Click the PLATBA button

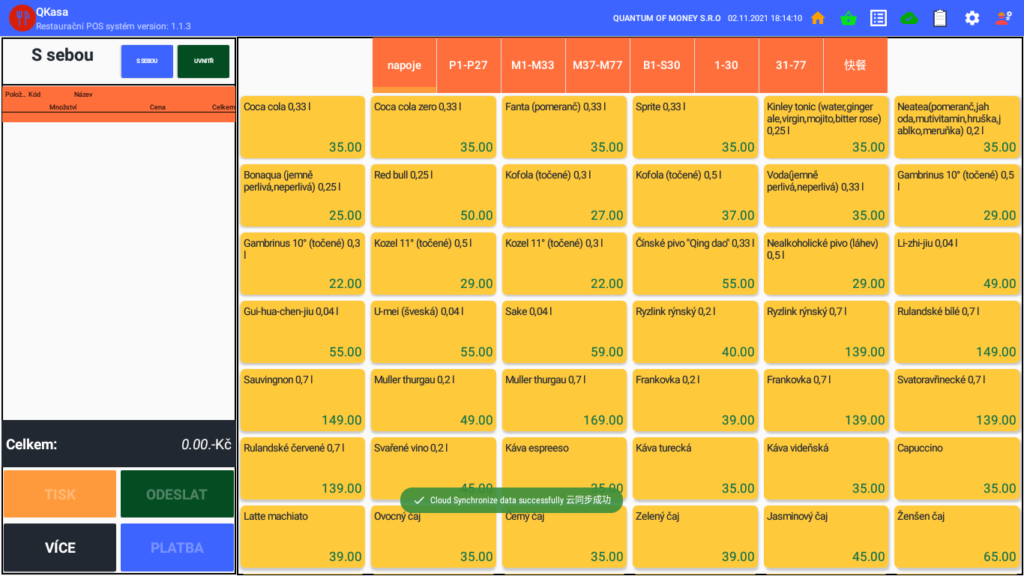[177, 547]
